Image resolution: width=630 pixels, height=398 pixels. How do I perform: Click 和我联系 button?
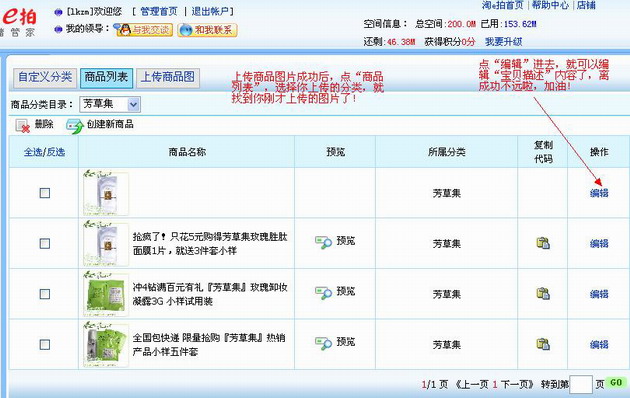(x=207, y=30)
